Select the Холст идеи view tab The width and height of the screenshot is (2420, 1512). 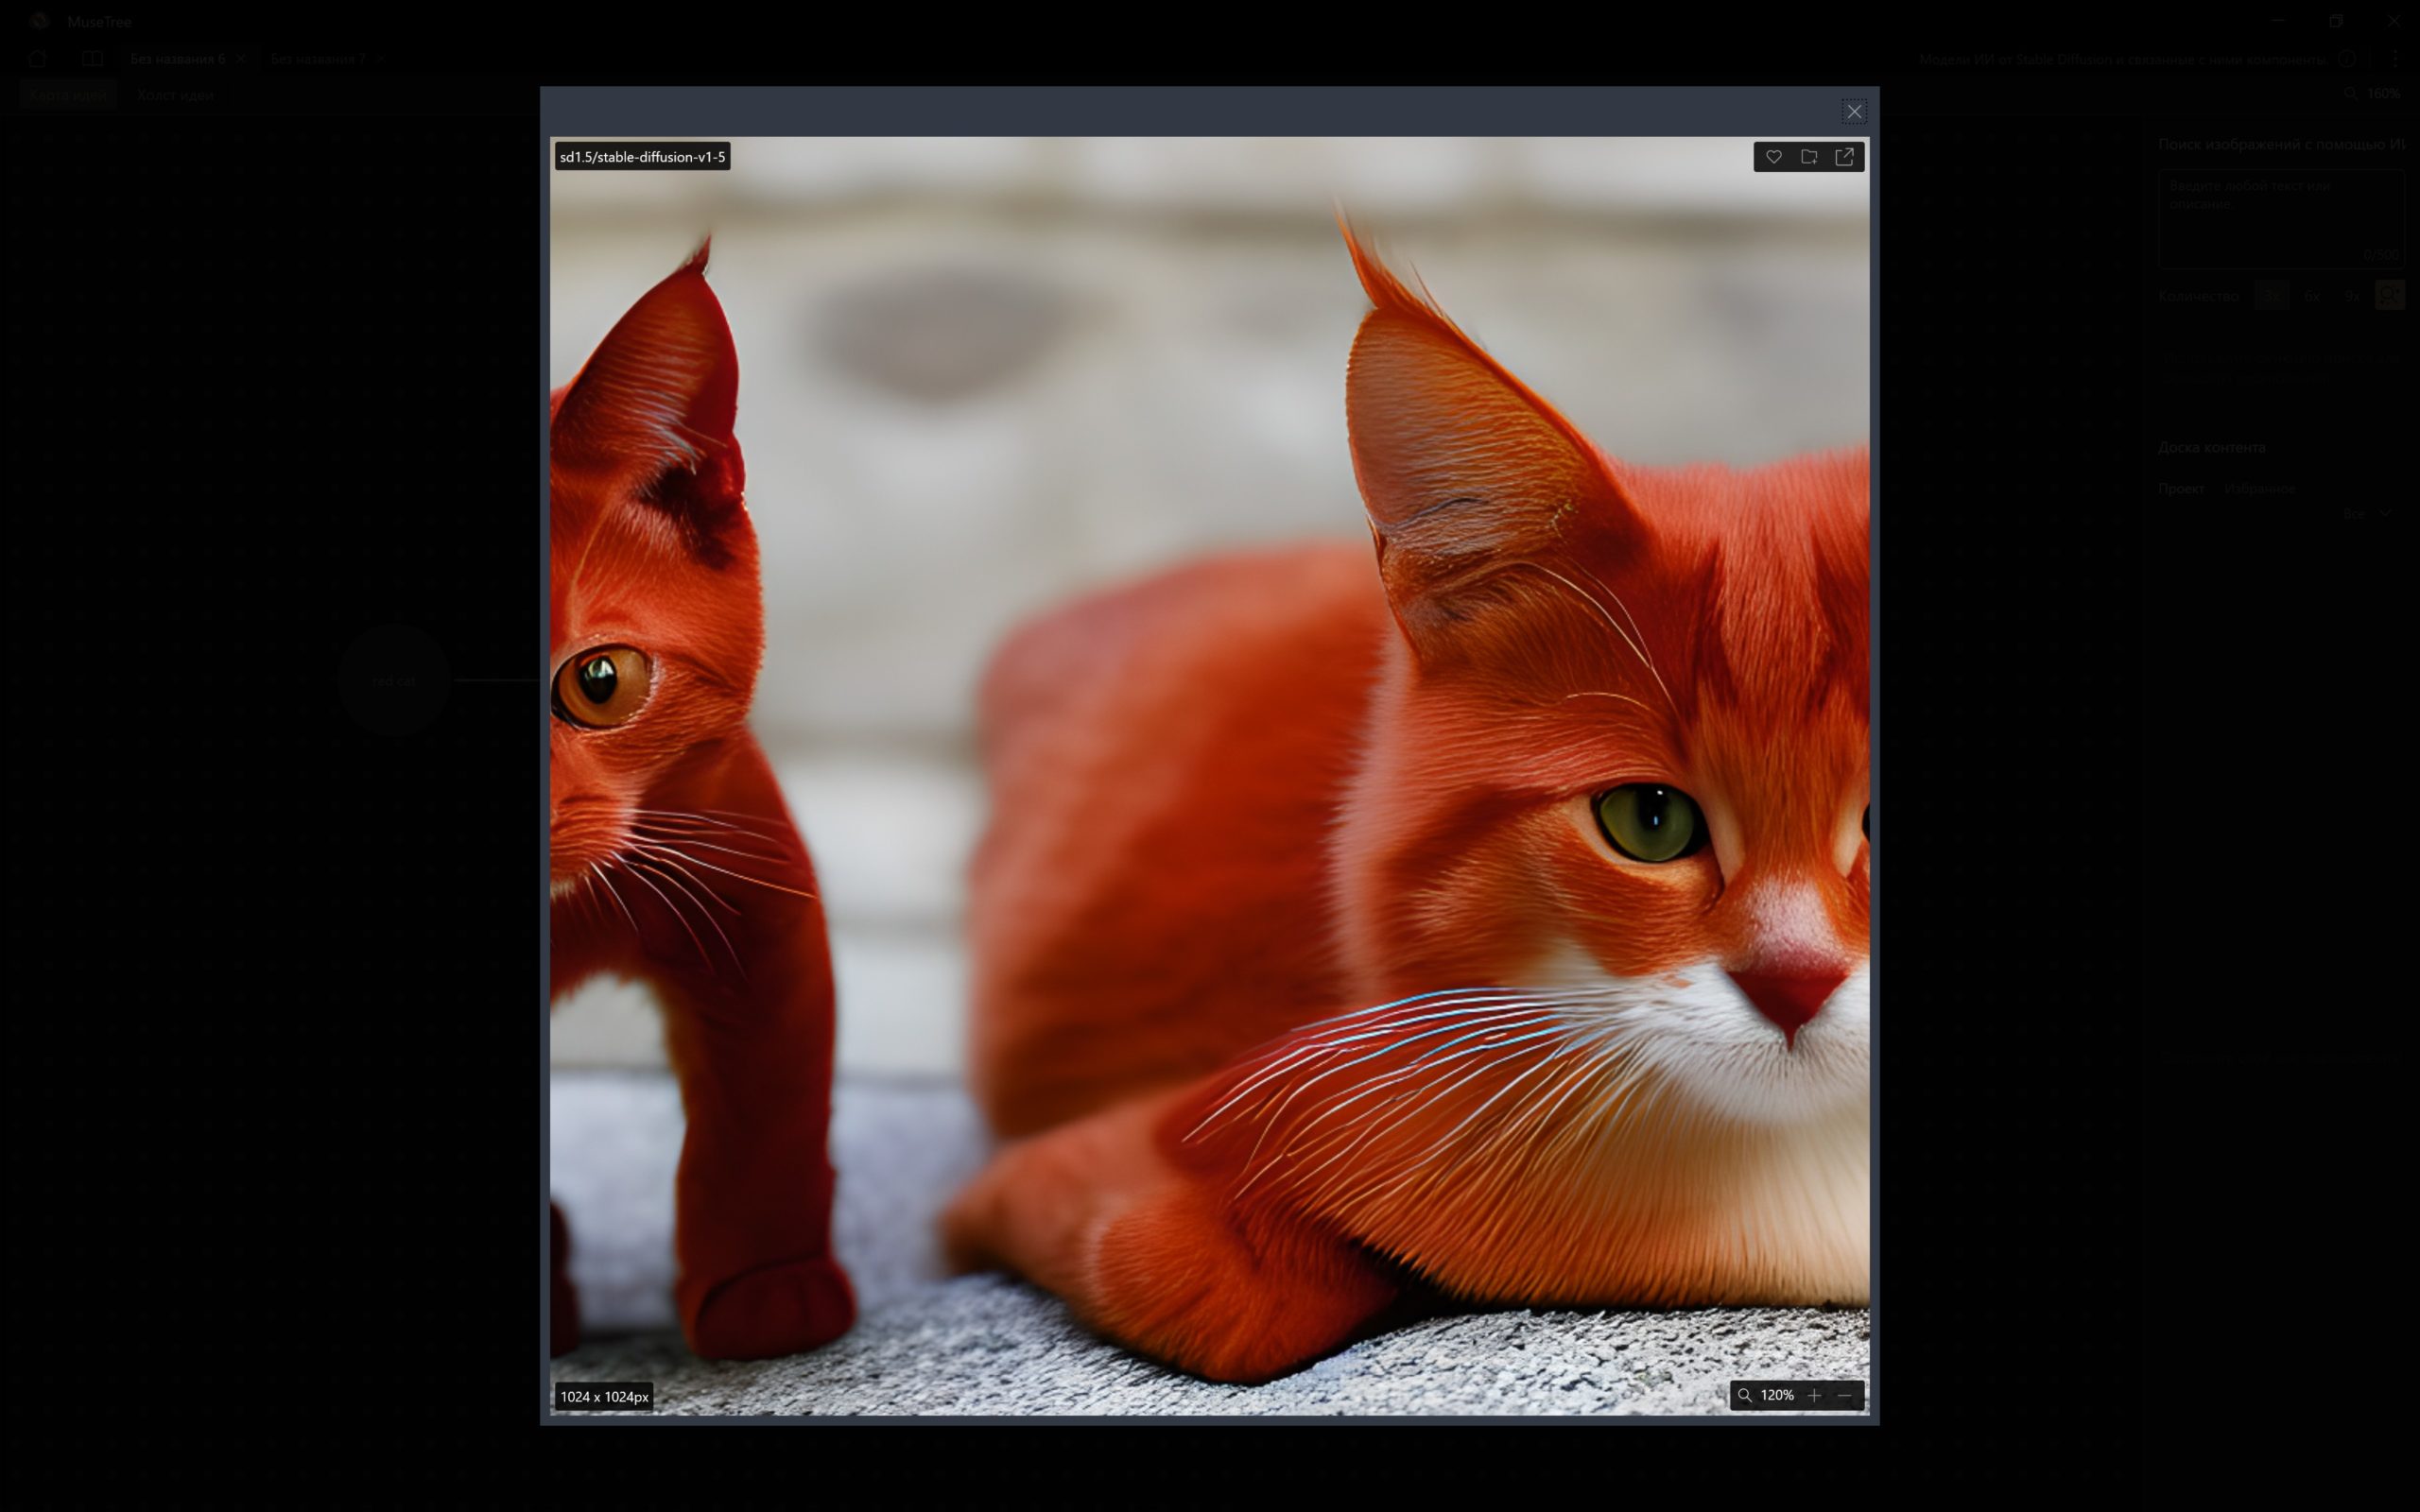click(x=175, y=95)
